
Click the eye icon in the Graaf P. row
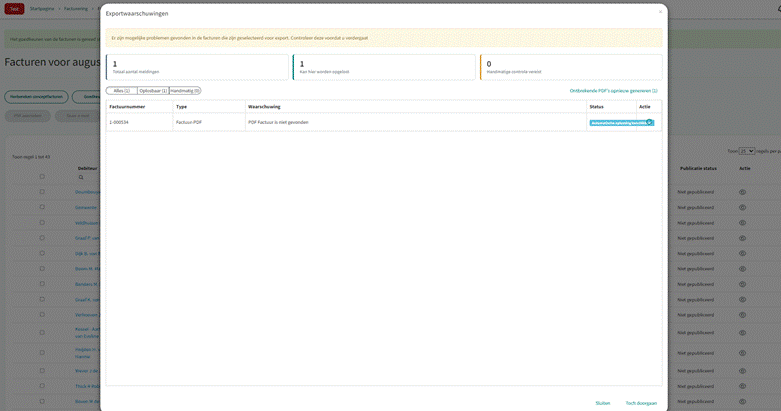(742, 238)
